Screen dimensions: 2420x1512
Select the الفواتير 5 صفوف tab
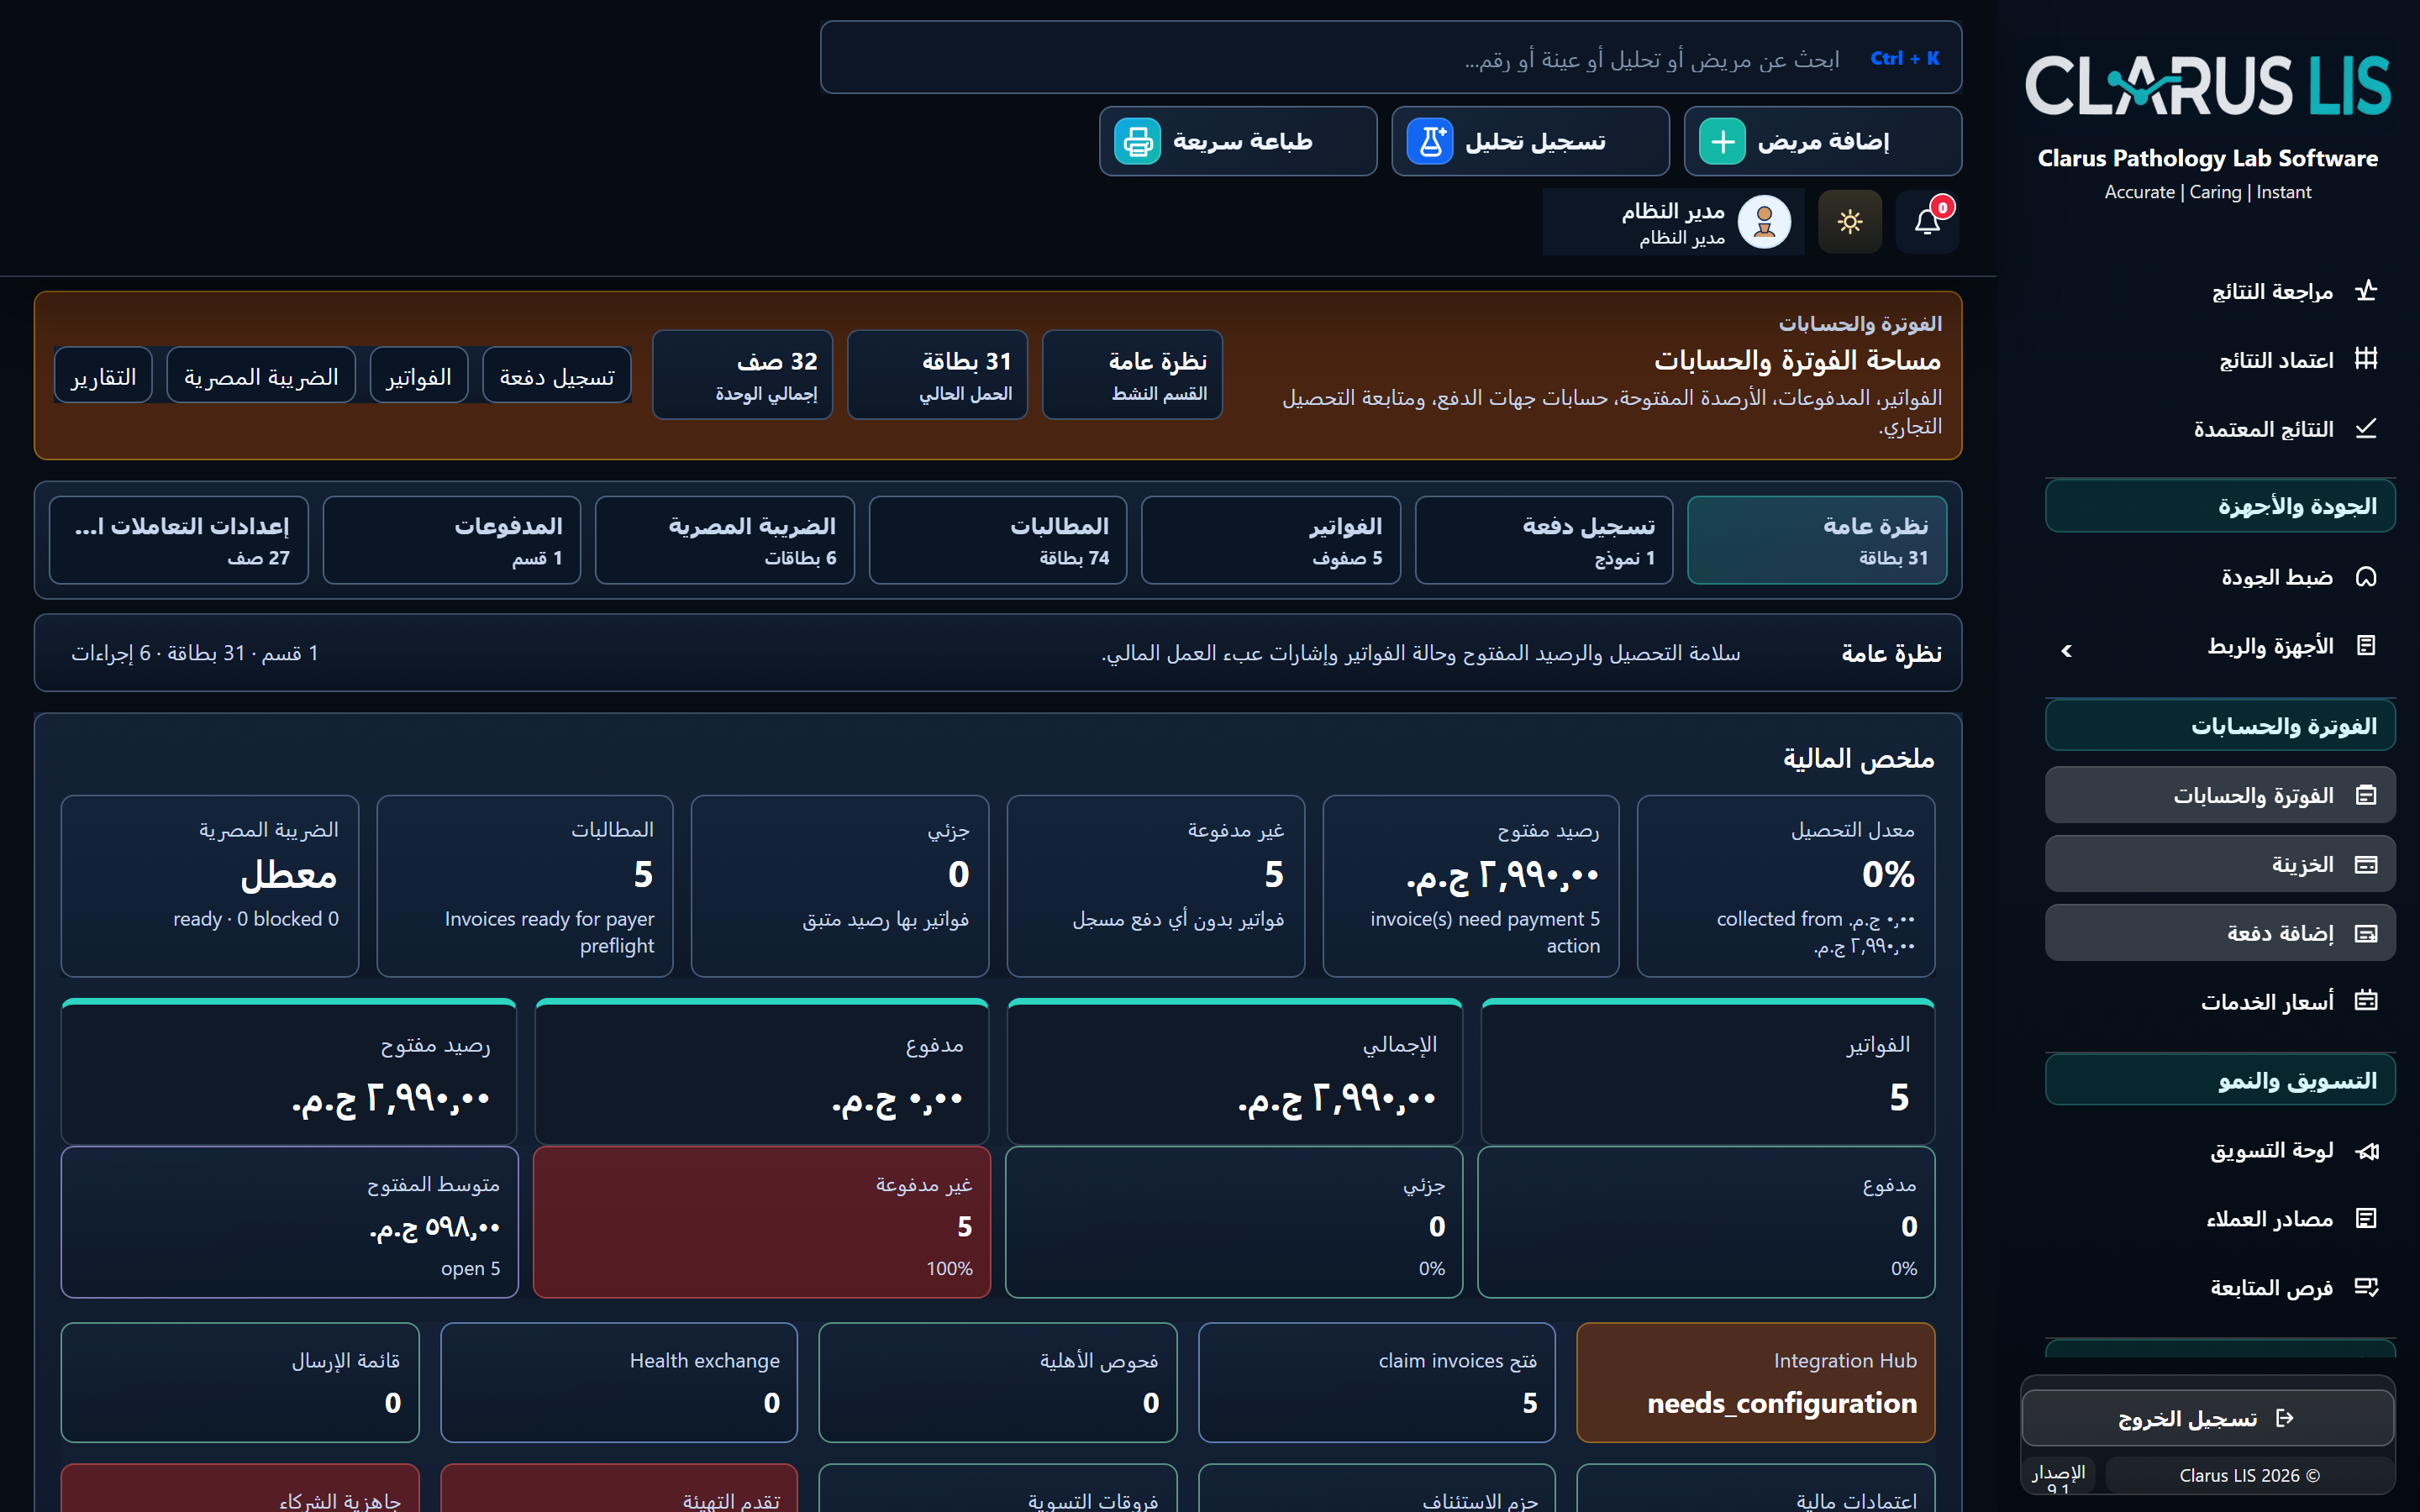1271,540
